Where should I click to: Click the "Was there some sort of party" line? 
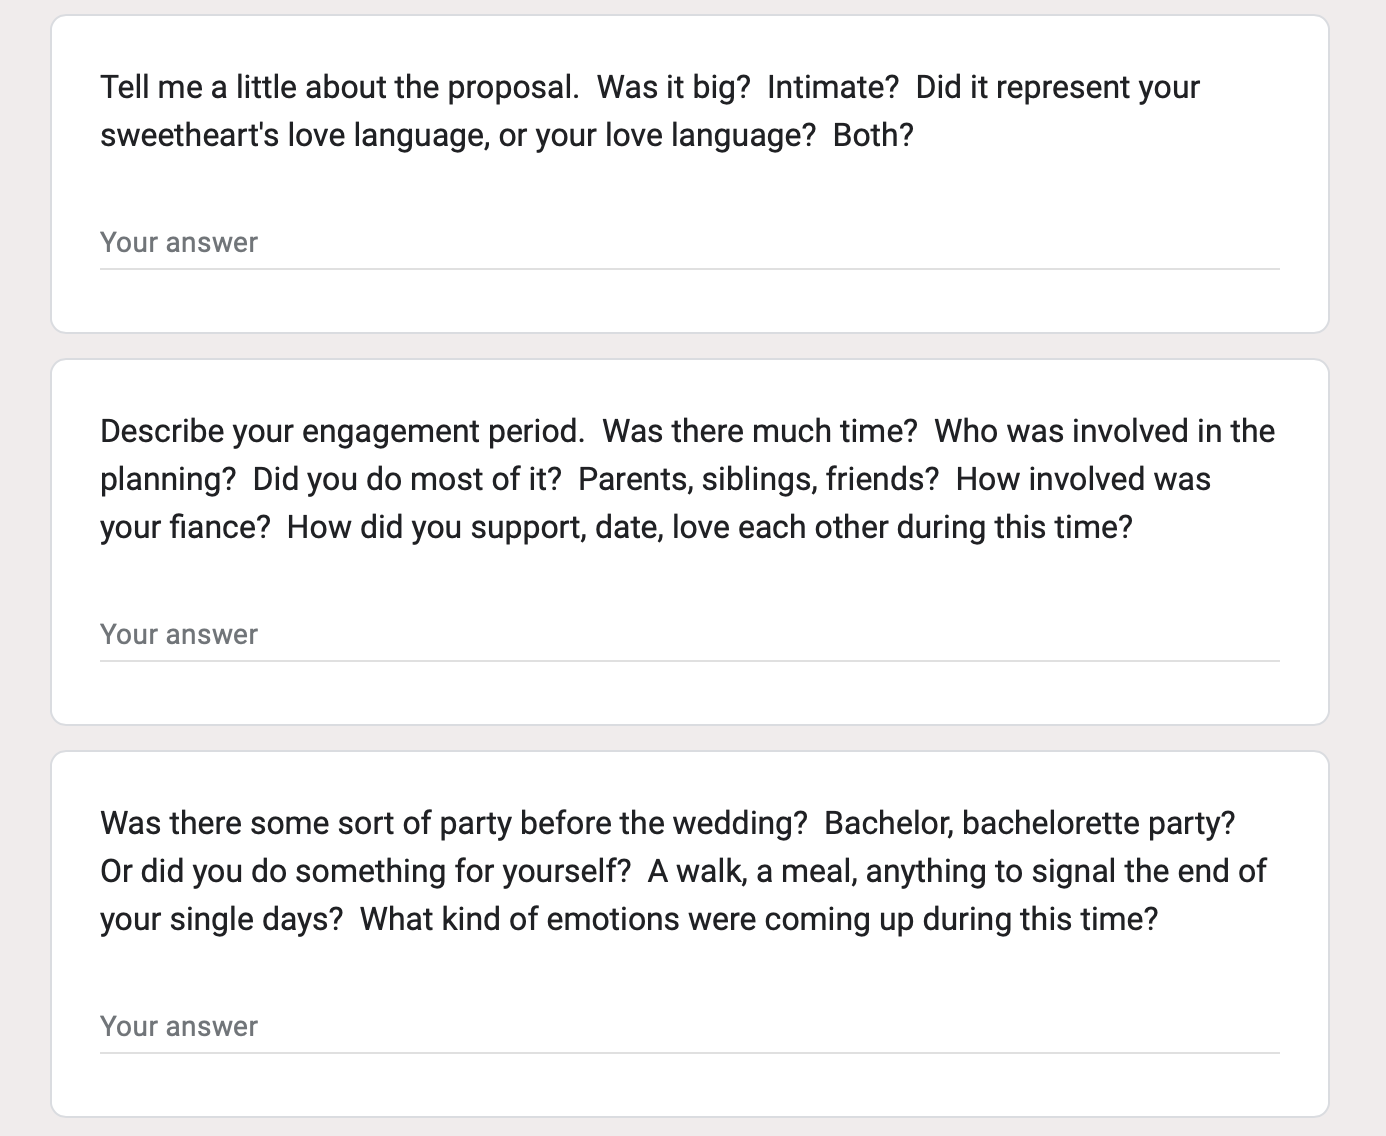pos(667,824)
